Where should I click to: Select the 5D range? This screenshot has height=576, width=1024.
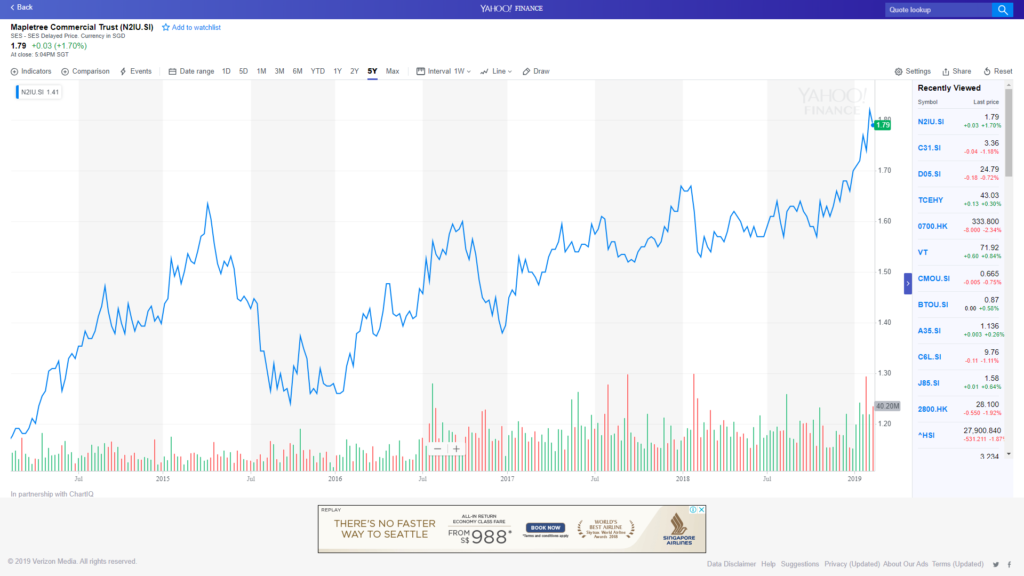243,71
